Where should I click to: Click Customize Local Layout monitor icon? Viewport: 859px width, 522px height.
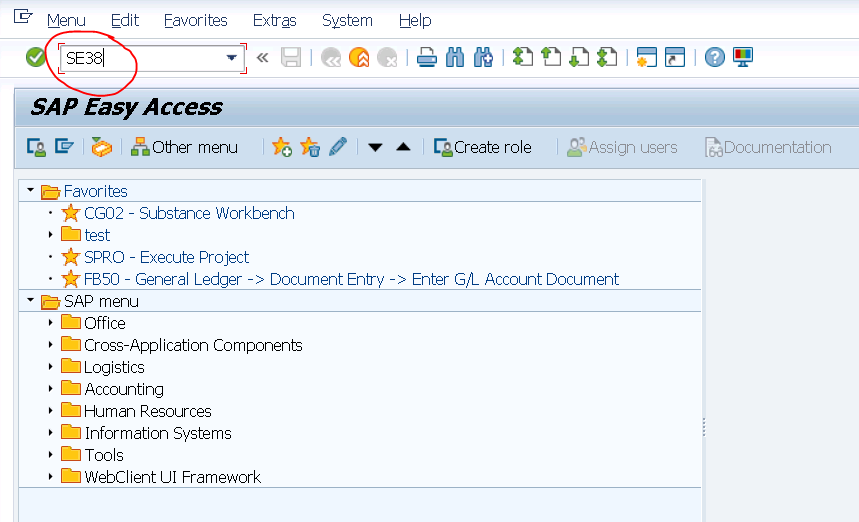coord(743,57)
